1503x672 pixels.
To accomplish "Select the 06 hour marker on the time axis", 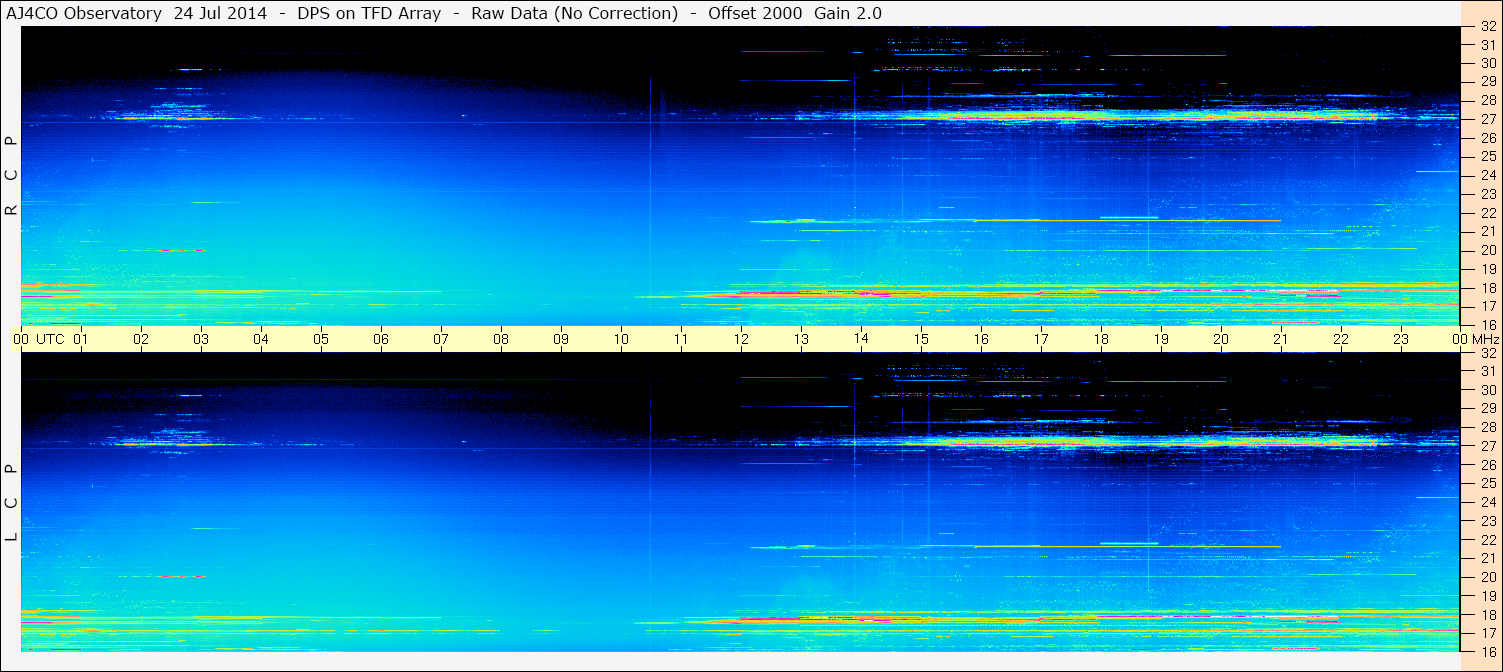I will point(381,339).
